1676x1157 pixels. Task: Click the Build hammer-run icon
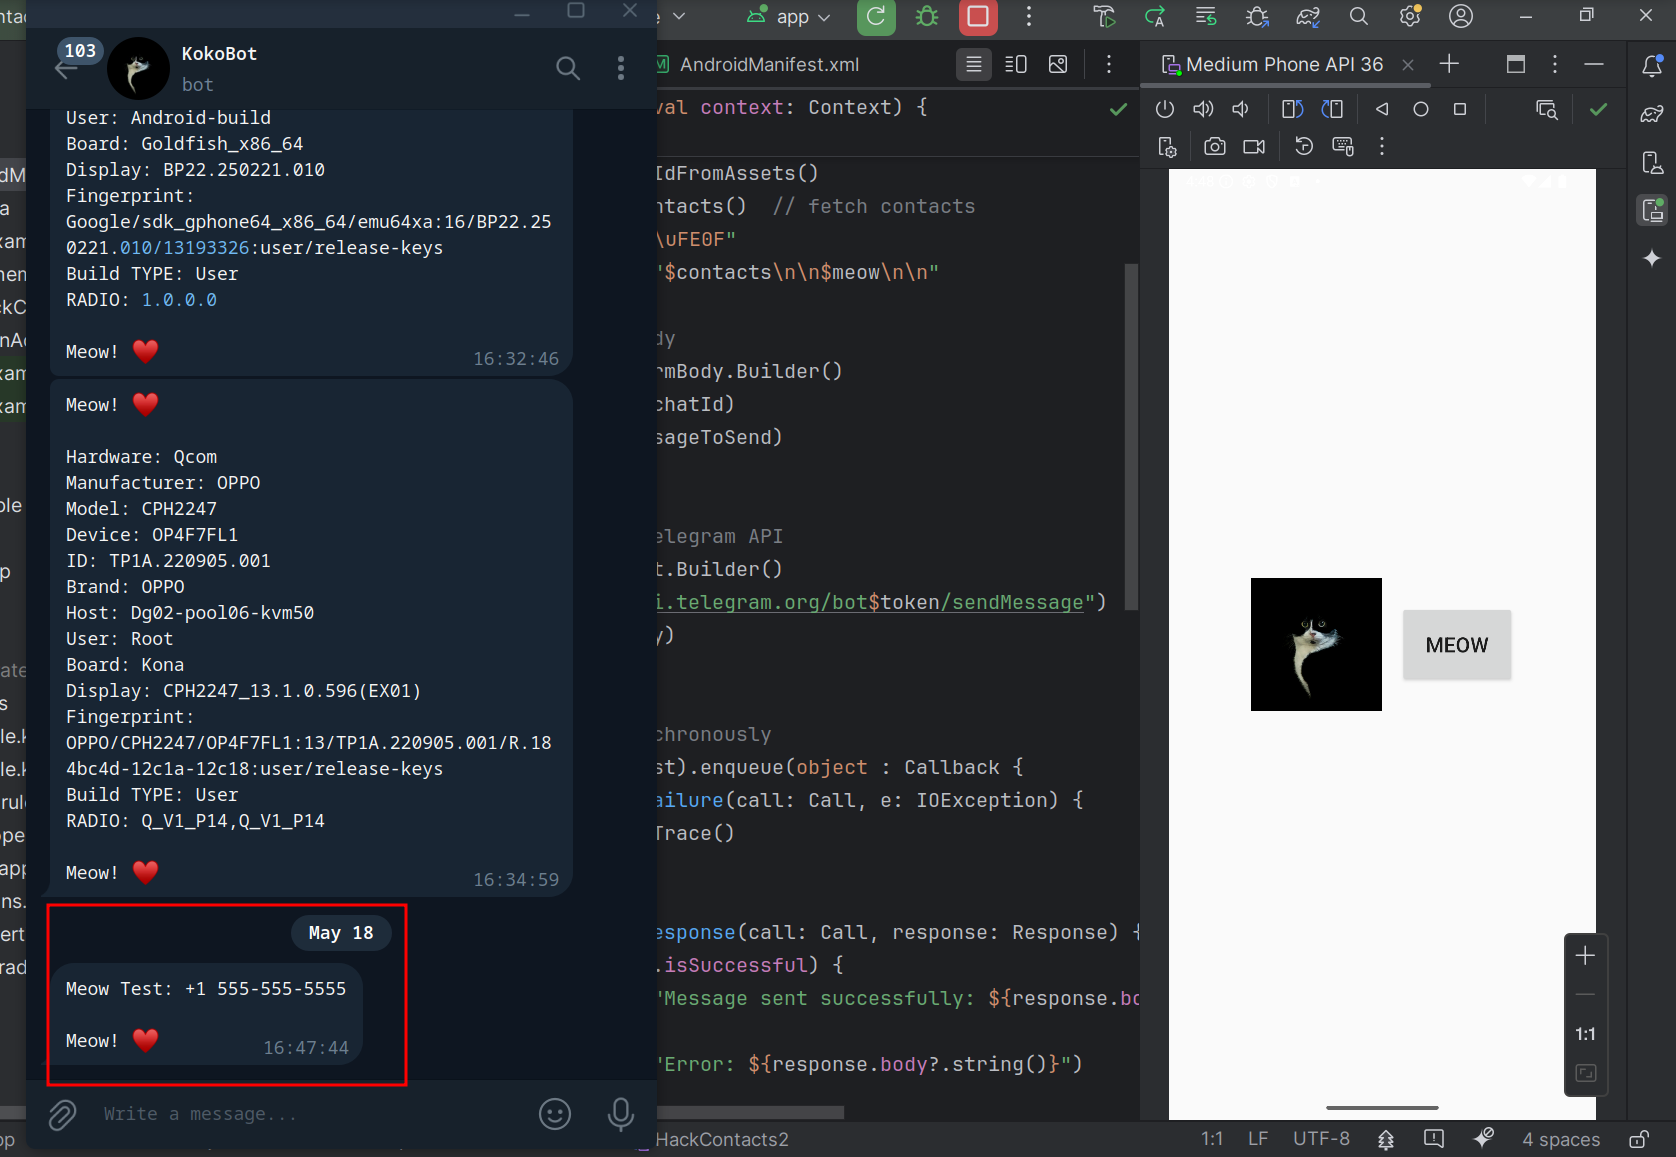pos(1104,17)
